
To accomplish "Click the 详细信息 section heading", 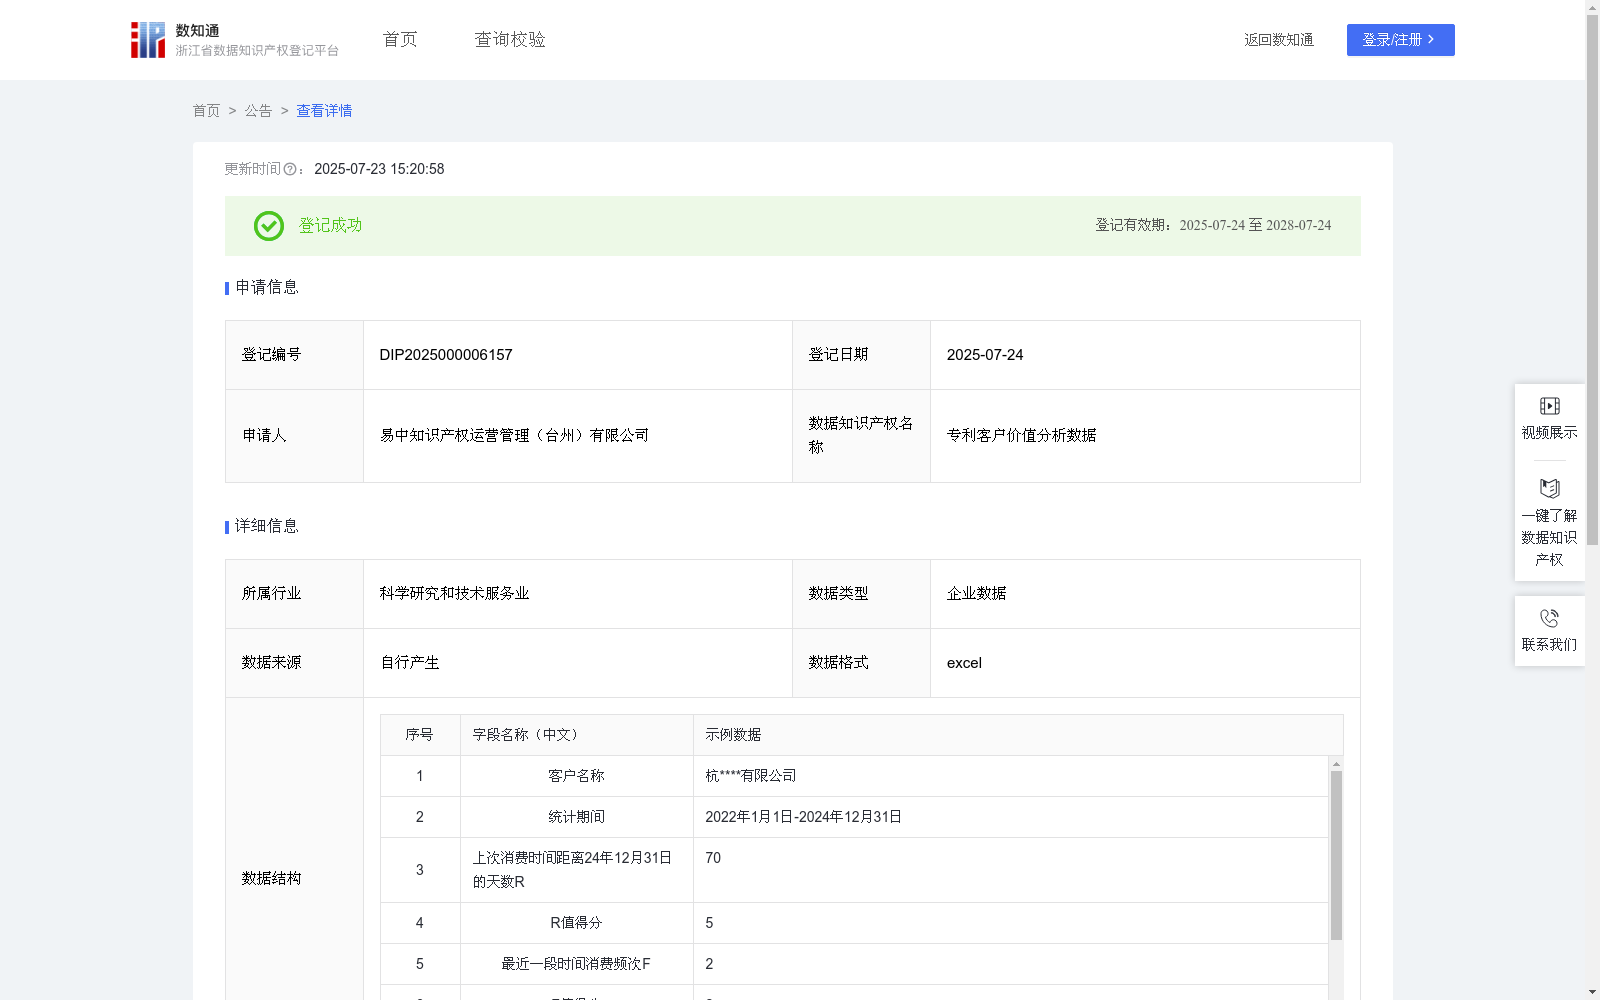I will pos(267,527).
